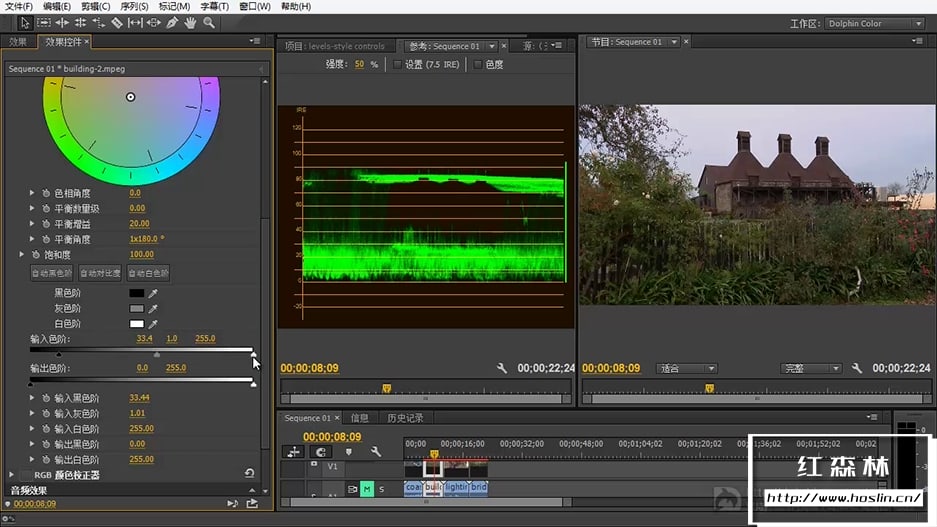Open timeline wrench display settings
This screenshot has height=527, width=937.
pos(376,452)
